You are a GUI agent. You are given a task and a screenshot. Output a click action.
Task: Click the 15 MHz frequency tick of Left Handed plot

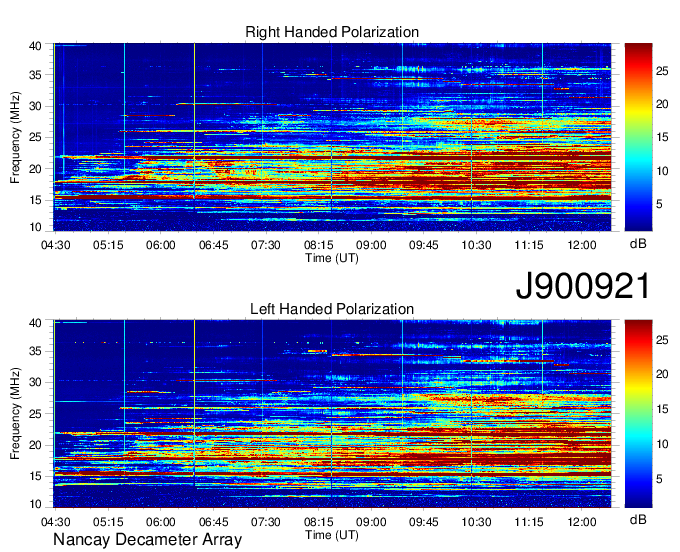pyautogui.click(x=35, y=477)
